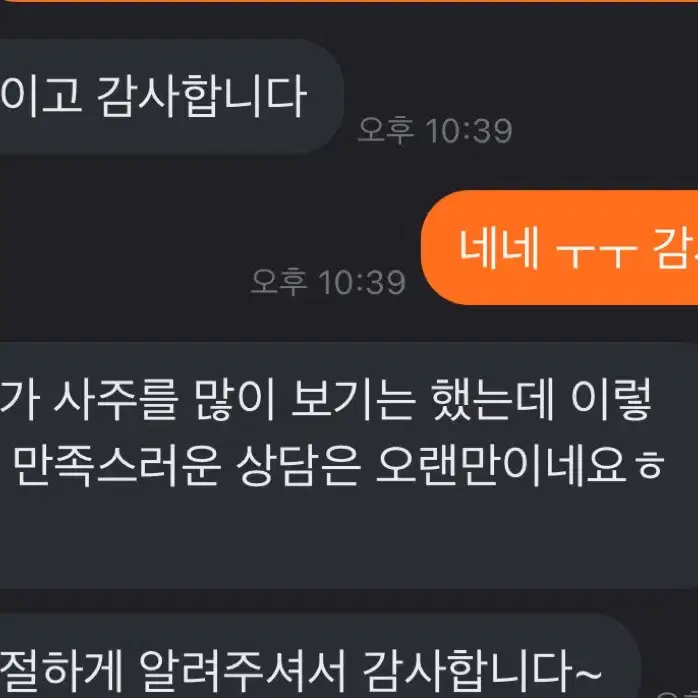Tap the 오후 10:39 timestamp left of orange bubble

click(328, 282)
